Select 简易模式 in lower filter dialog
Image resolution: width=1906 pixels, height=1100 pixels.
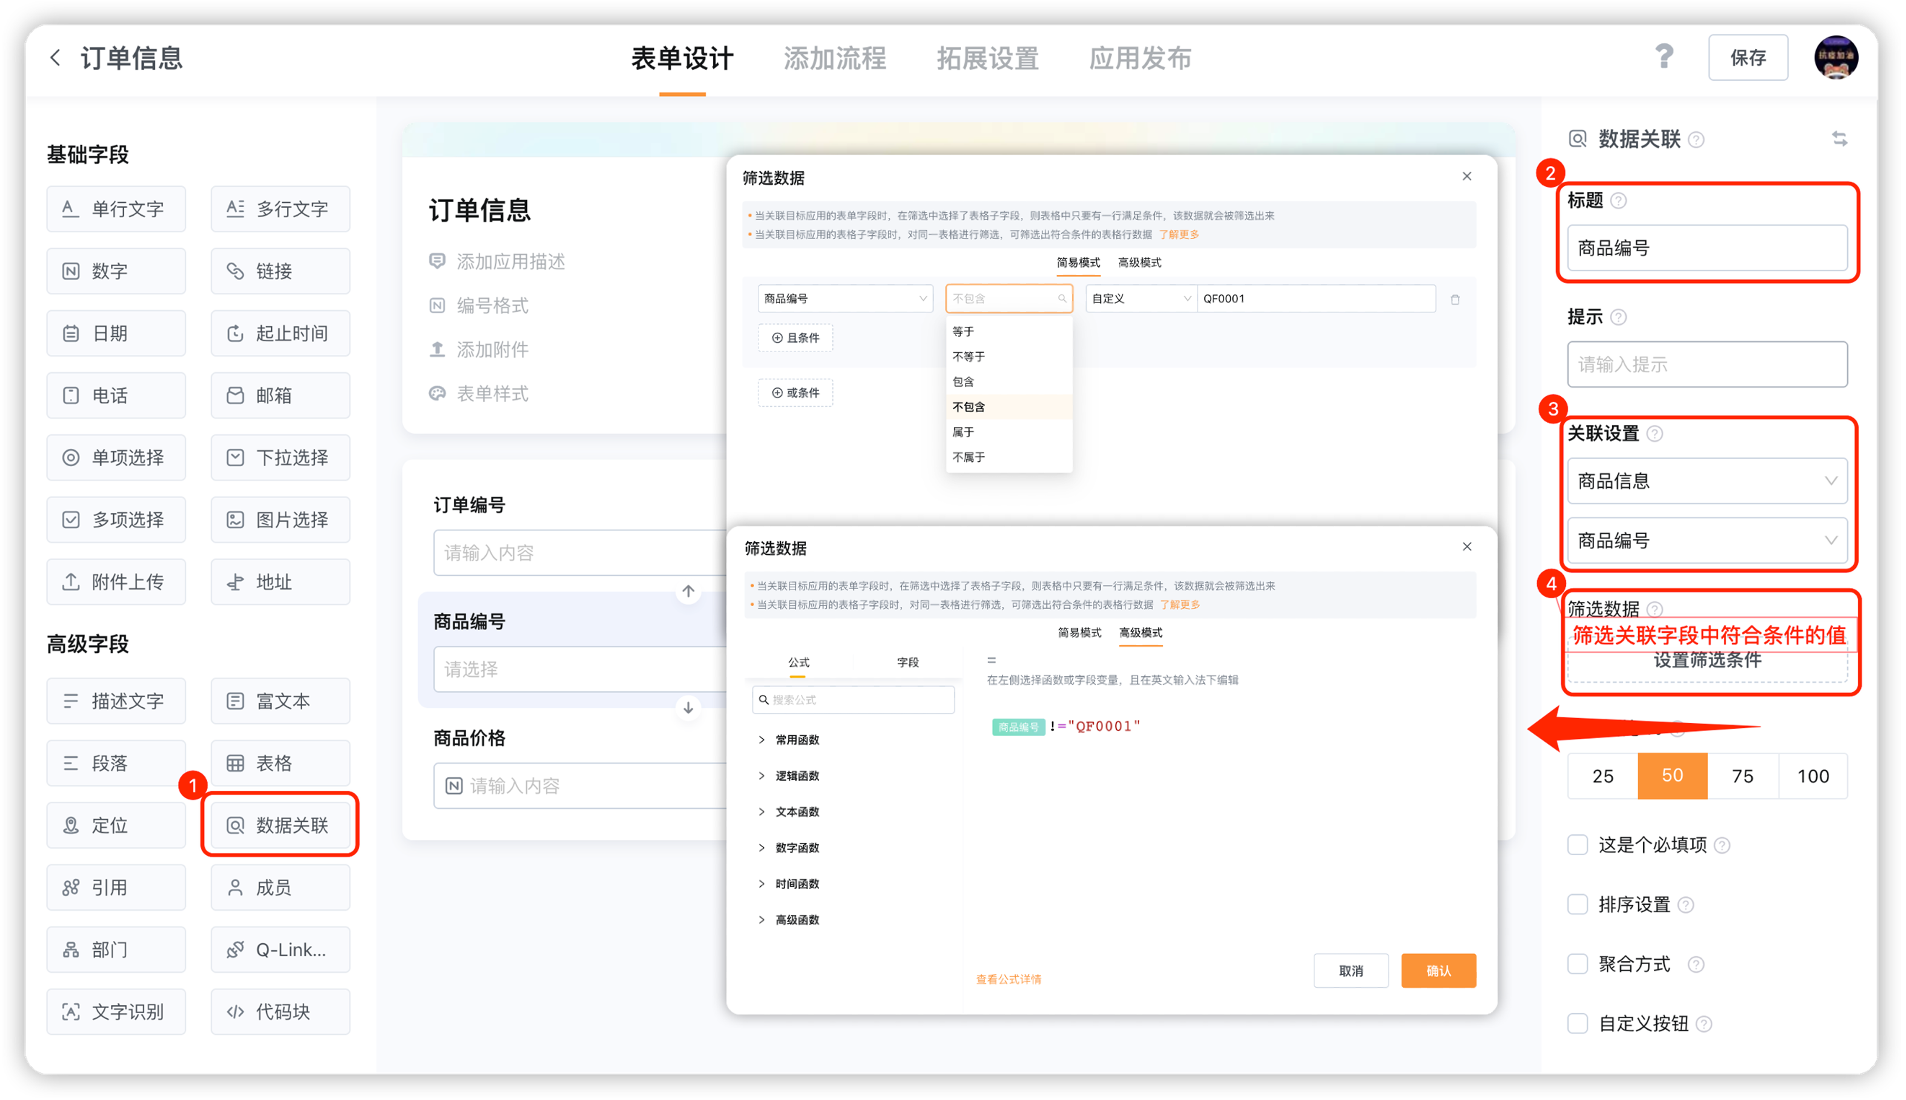pyautogui.click(x=1079, y=633)
